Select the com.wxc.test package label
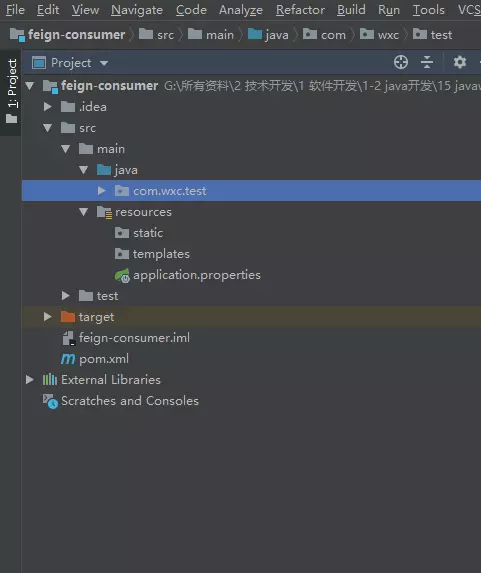Image resolution: width=481 pixels, height=573 pixels. coord(170,191)
